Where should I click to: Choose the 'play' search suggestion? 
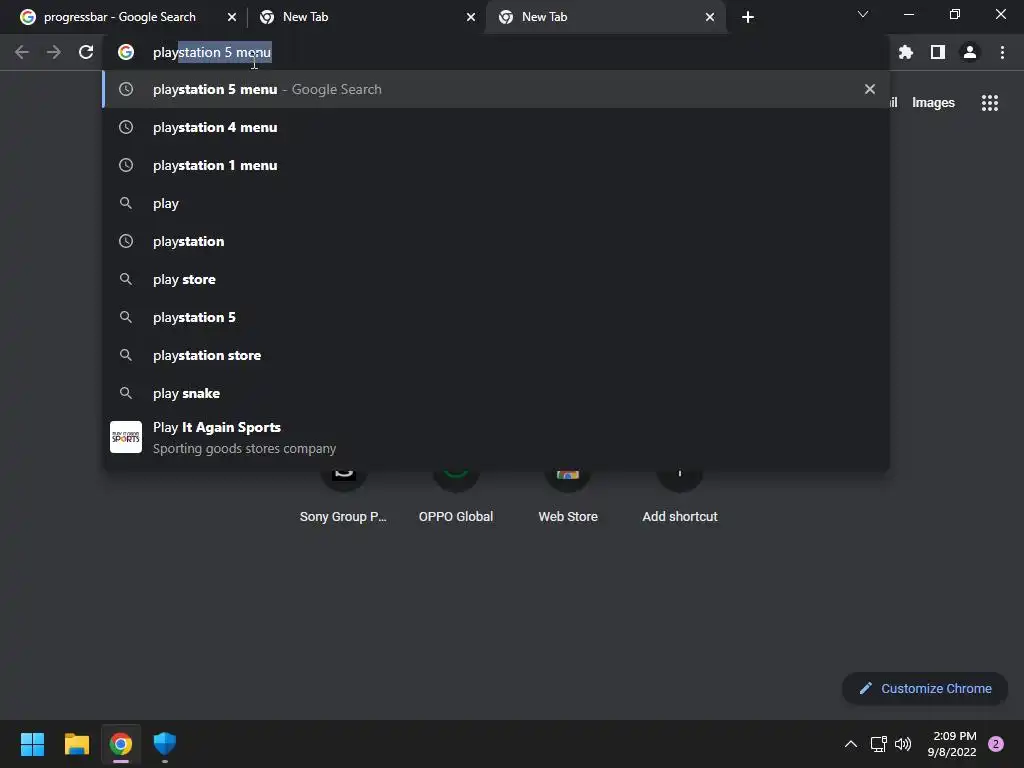click(496, 203)
